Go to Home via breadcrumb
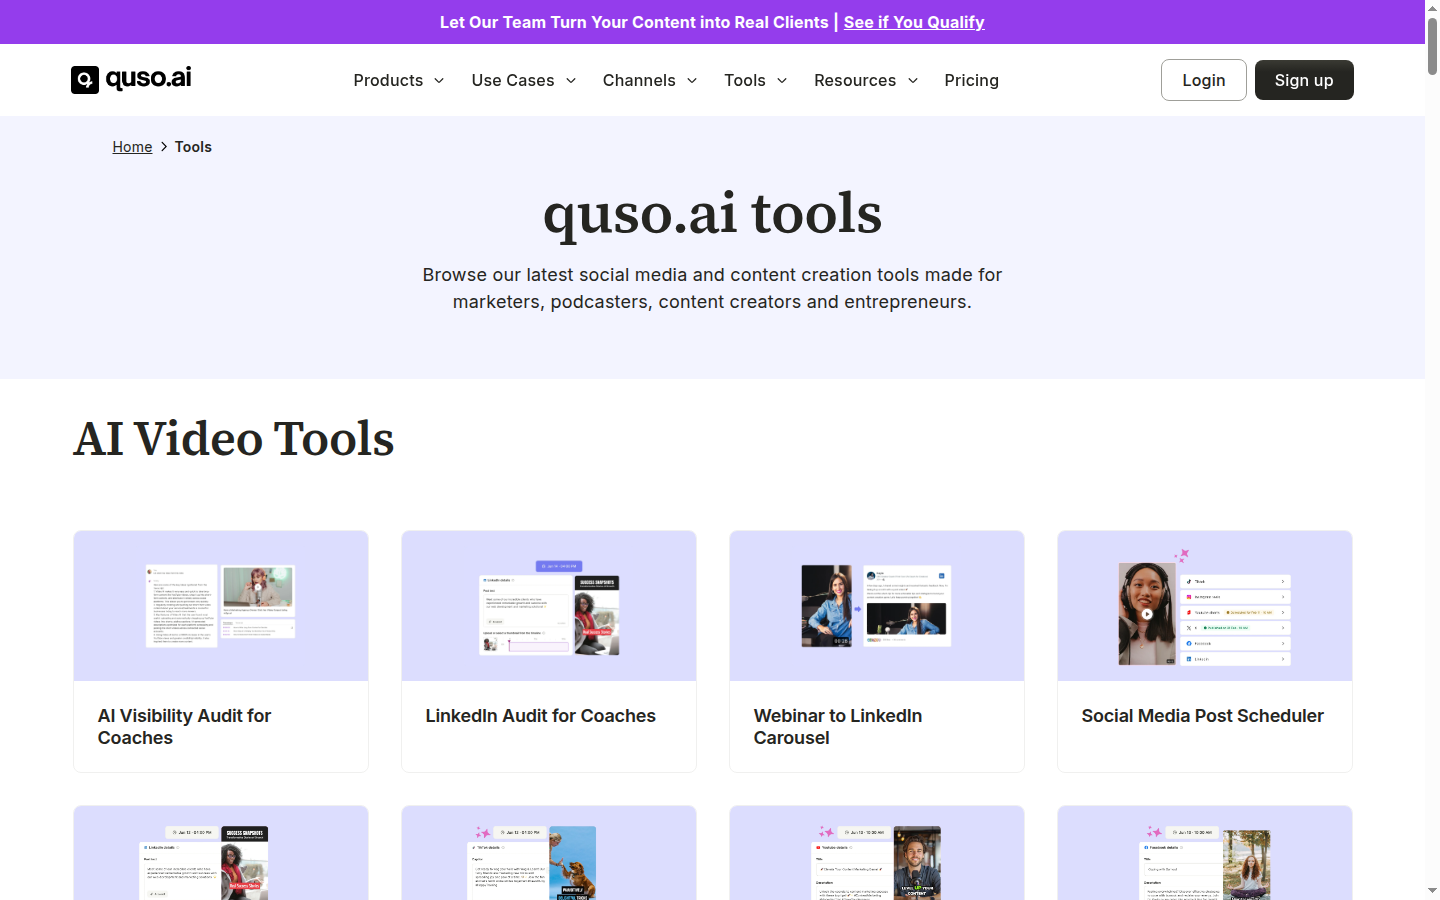 (x=132, y=147)
